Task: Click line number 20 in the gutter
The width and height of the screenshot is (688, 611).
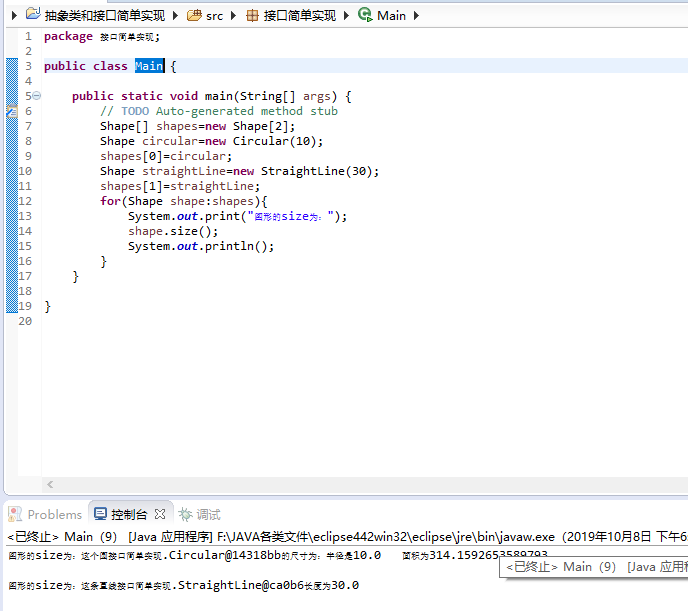Action: pyautogui.click(x=25, y=321)
